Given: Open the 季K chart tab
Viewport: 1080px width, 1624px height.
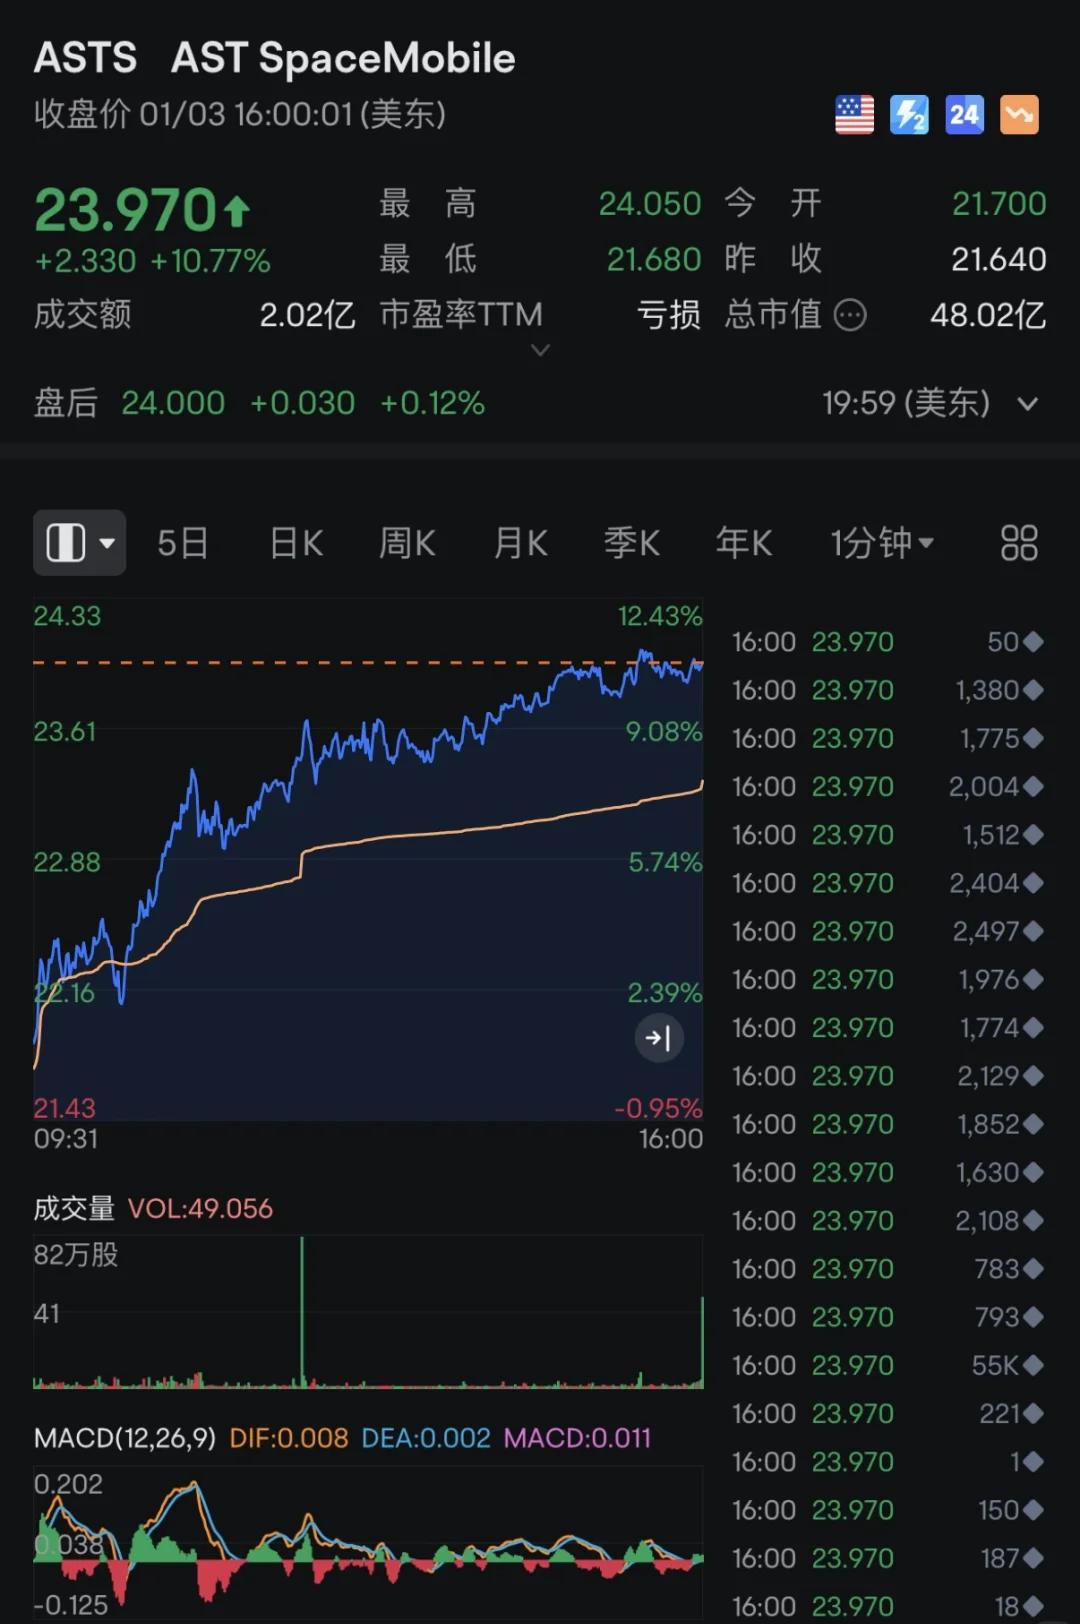Looking at the screenshot, I should point(632,543).
